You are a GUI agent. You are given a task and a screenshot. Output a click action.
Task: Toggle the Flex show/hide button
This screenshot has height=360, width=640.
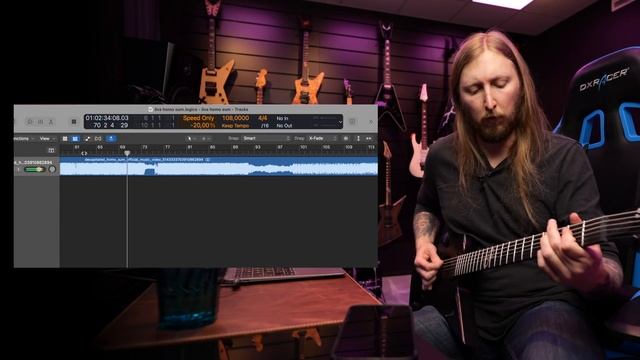(98, 139)
